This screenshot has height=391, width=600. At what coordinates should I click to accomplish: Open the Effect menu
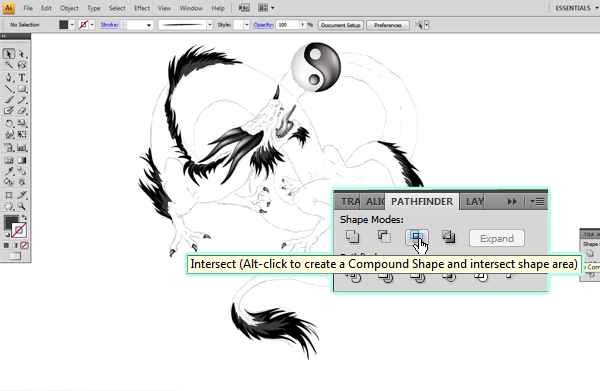click(x=142, y=8)
